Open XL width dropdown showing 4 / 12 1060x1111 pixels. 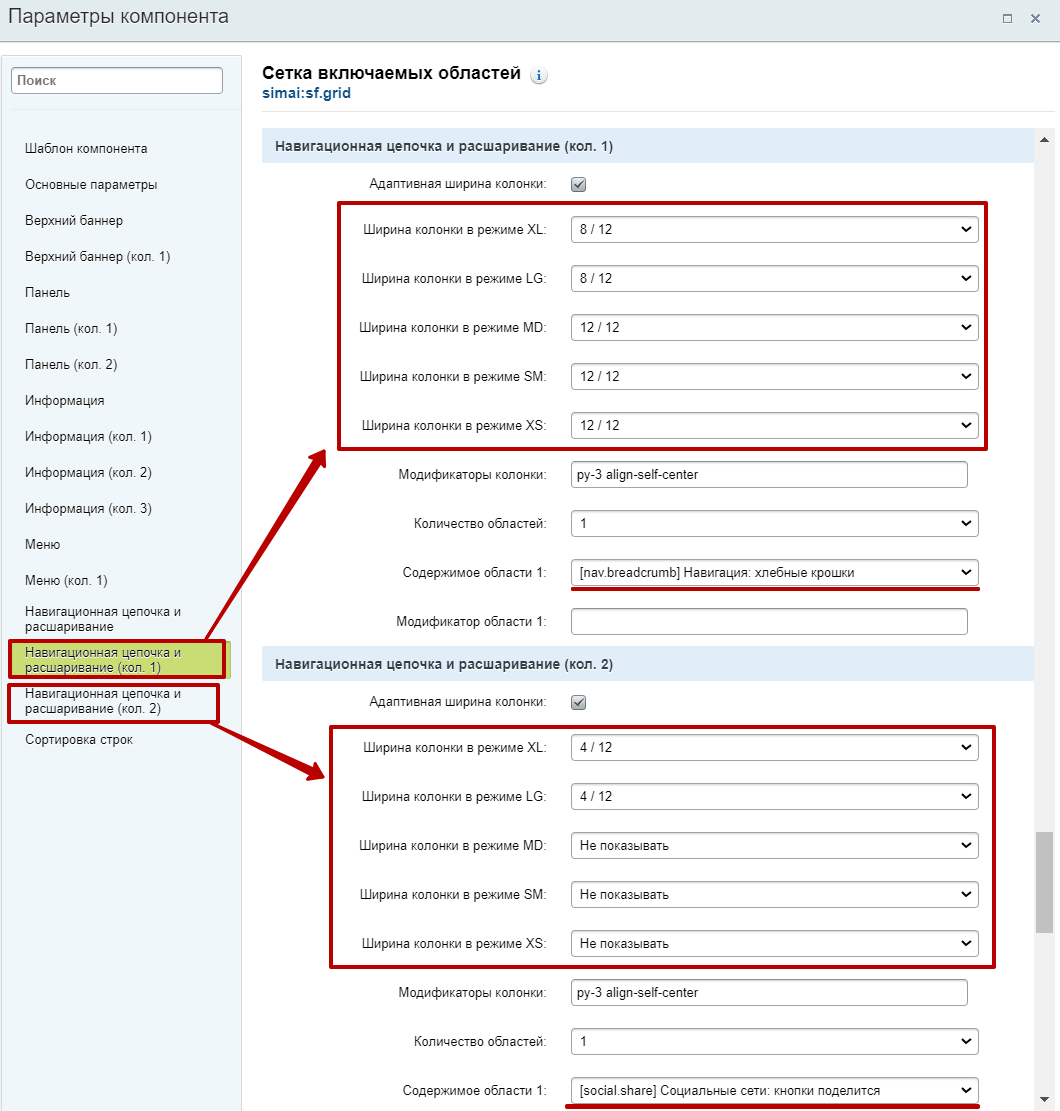tap(774, 747)
